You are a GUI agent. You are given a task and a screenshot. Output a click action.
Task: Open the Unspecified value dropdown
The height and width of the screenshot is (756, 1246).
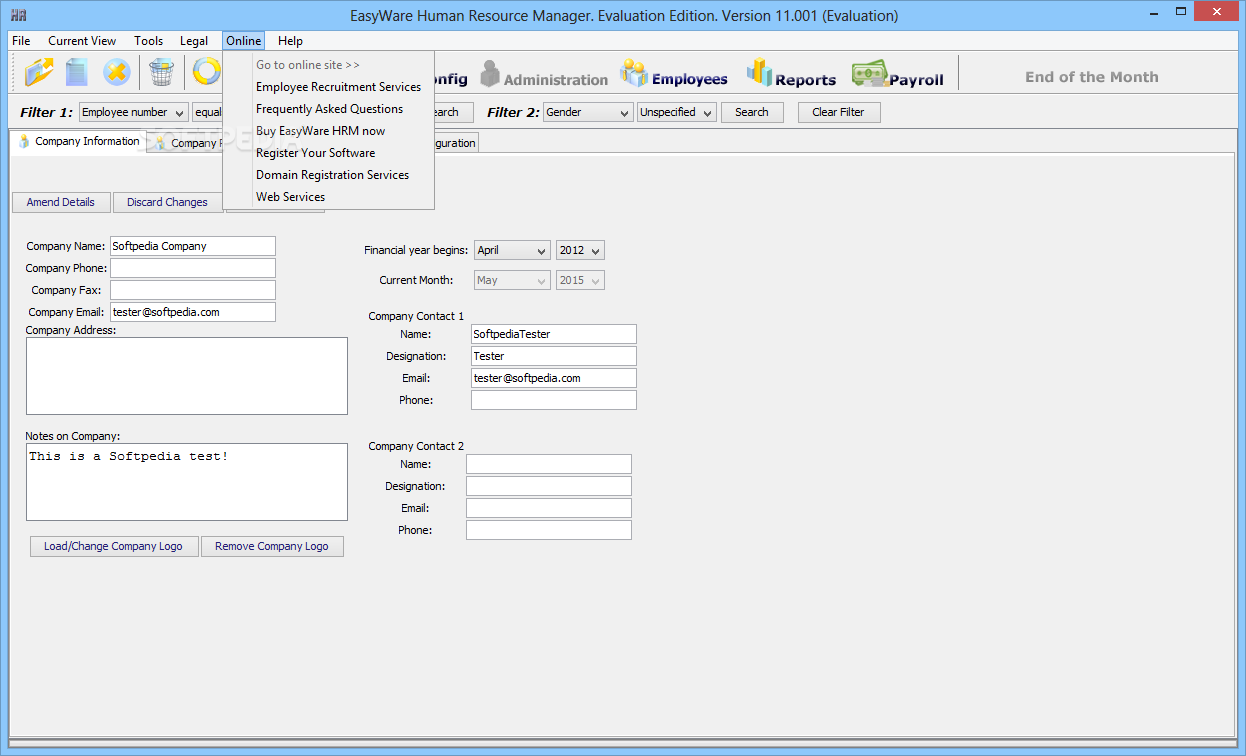(677, 112)
